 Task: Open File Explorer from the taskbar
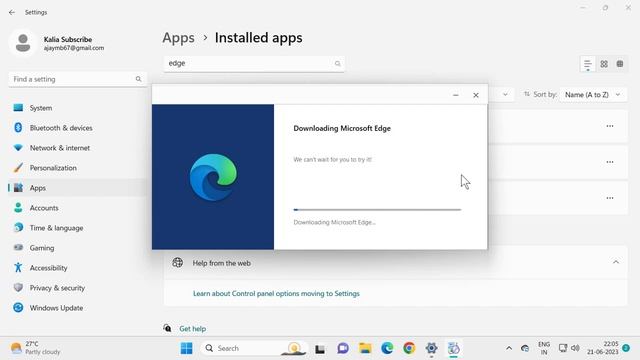pyautogui.click(x=365, y=348)
